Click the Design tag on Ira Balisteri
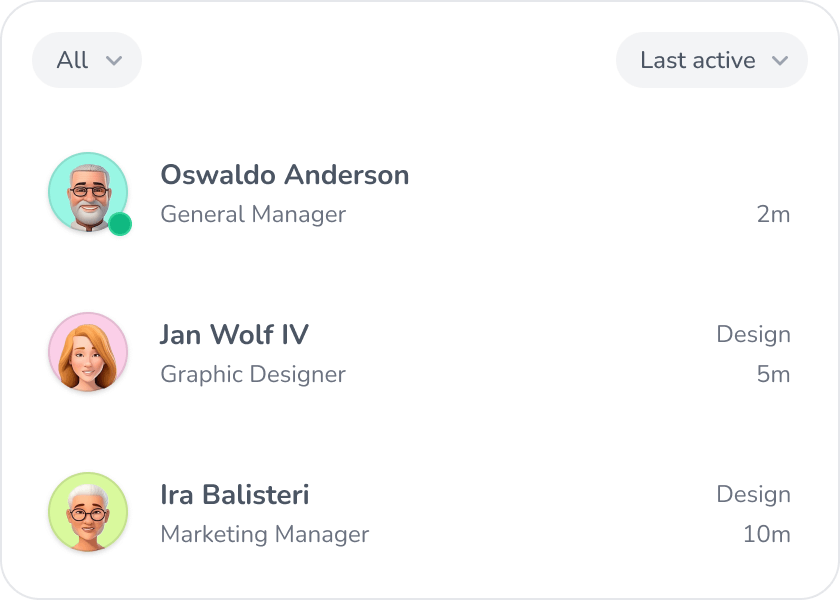The width and height of the screenshot is (840, 600). pyautogui.click(x=754, y=494)
